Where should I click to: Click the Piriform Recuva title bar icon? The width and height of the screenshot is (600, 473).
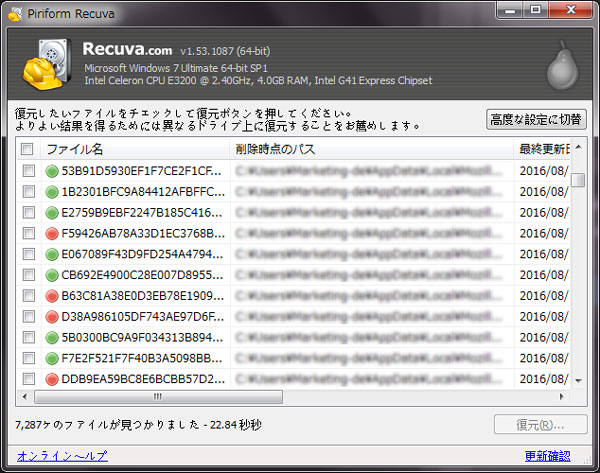click(15, 14)
